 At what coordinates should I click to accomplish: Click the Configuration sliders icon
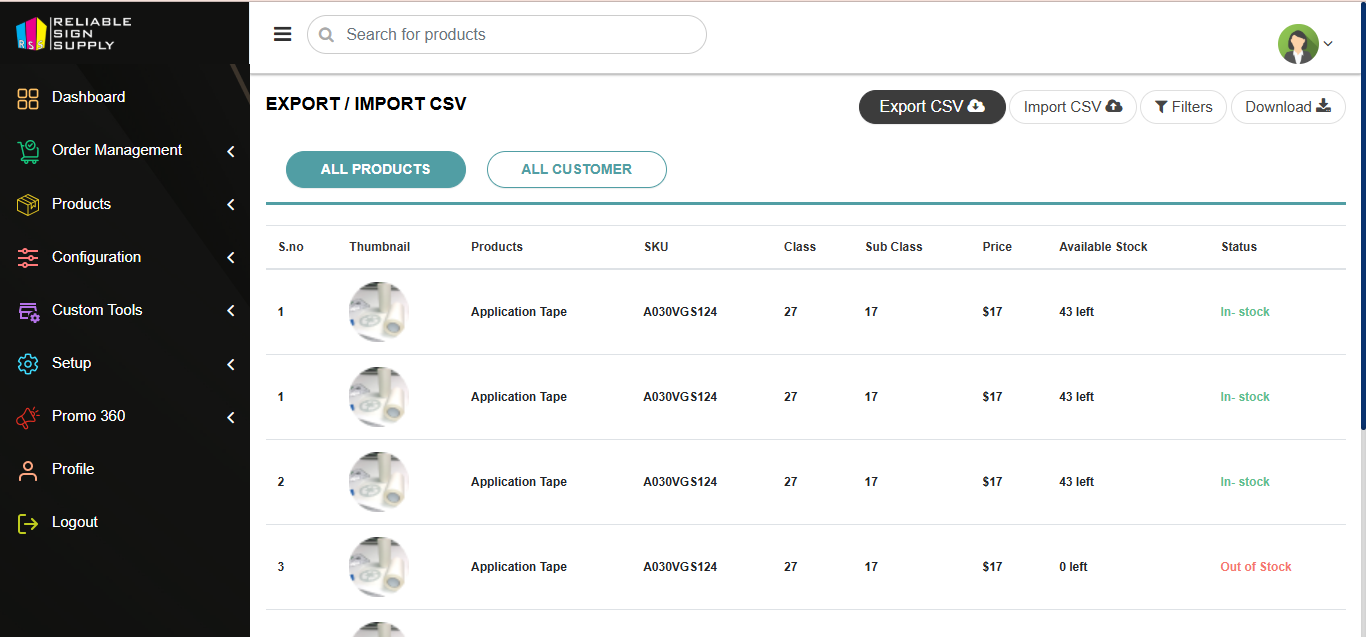tap(28, 257)
